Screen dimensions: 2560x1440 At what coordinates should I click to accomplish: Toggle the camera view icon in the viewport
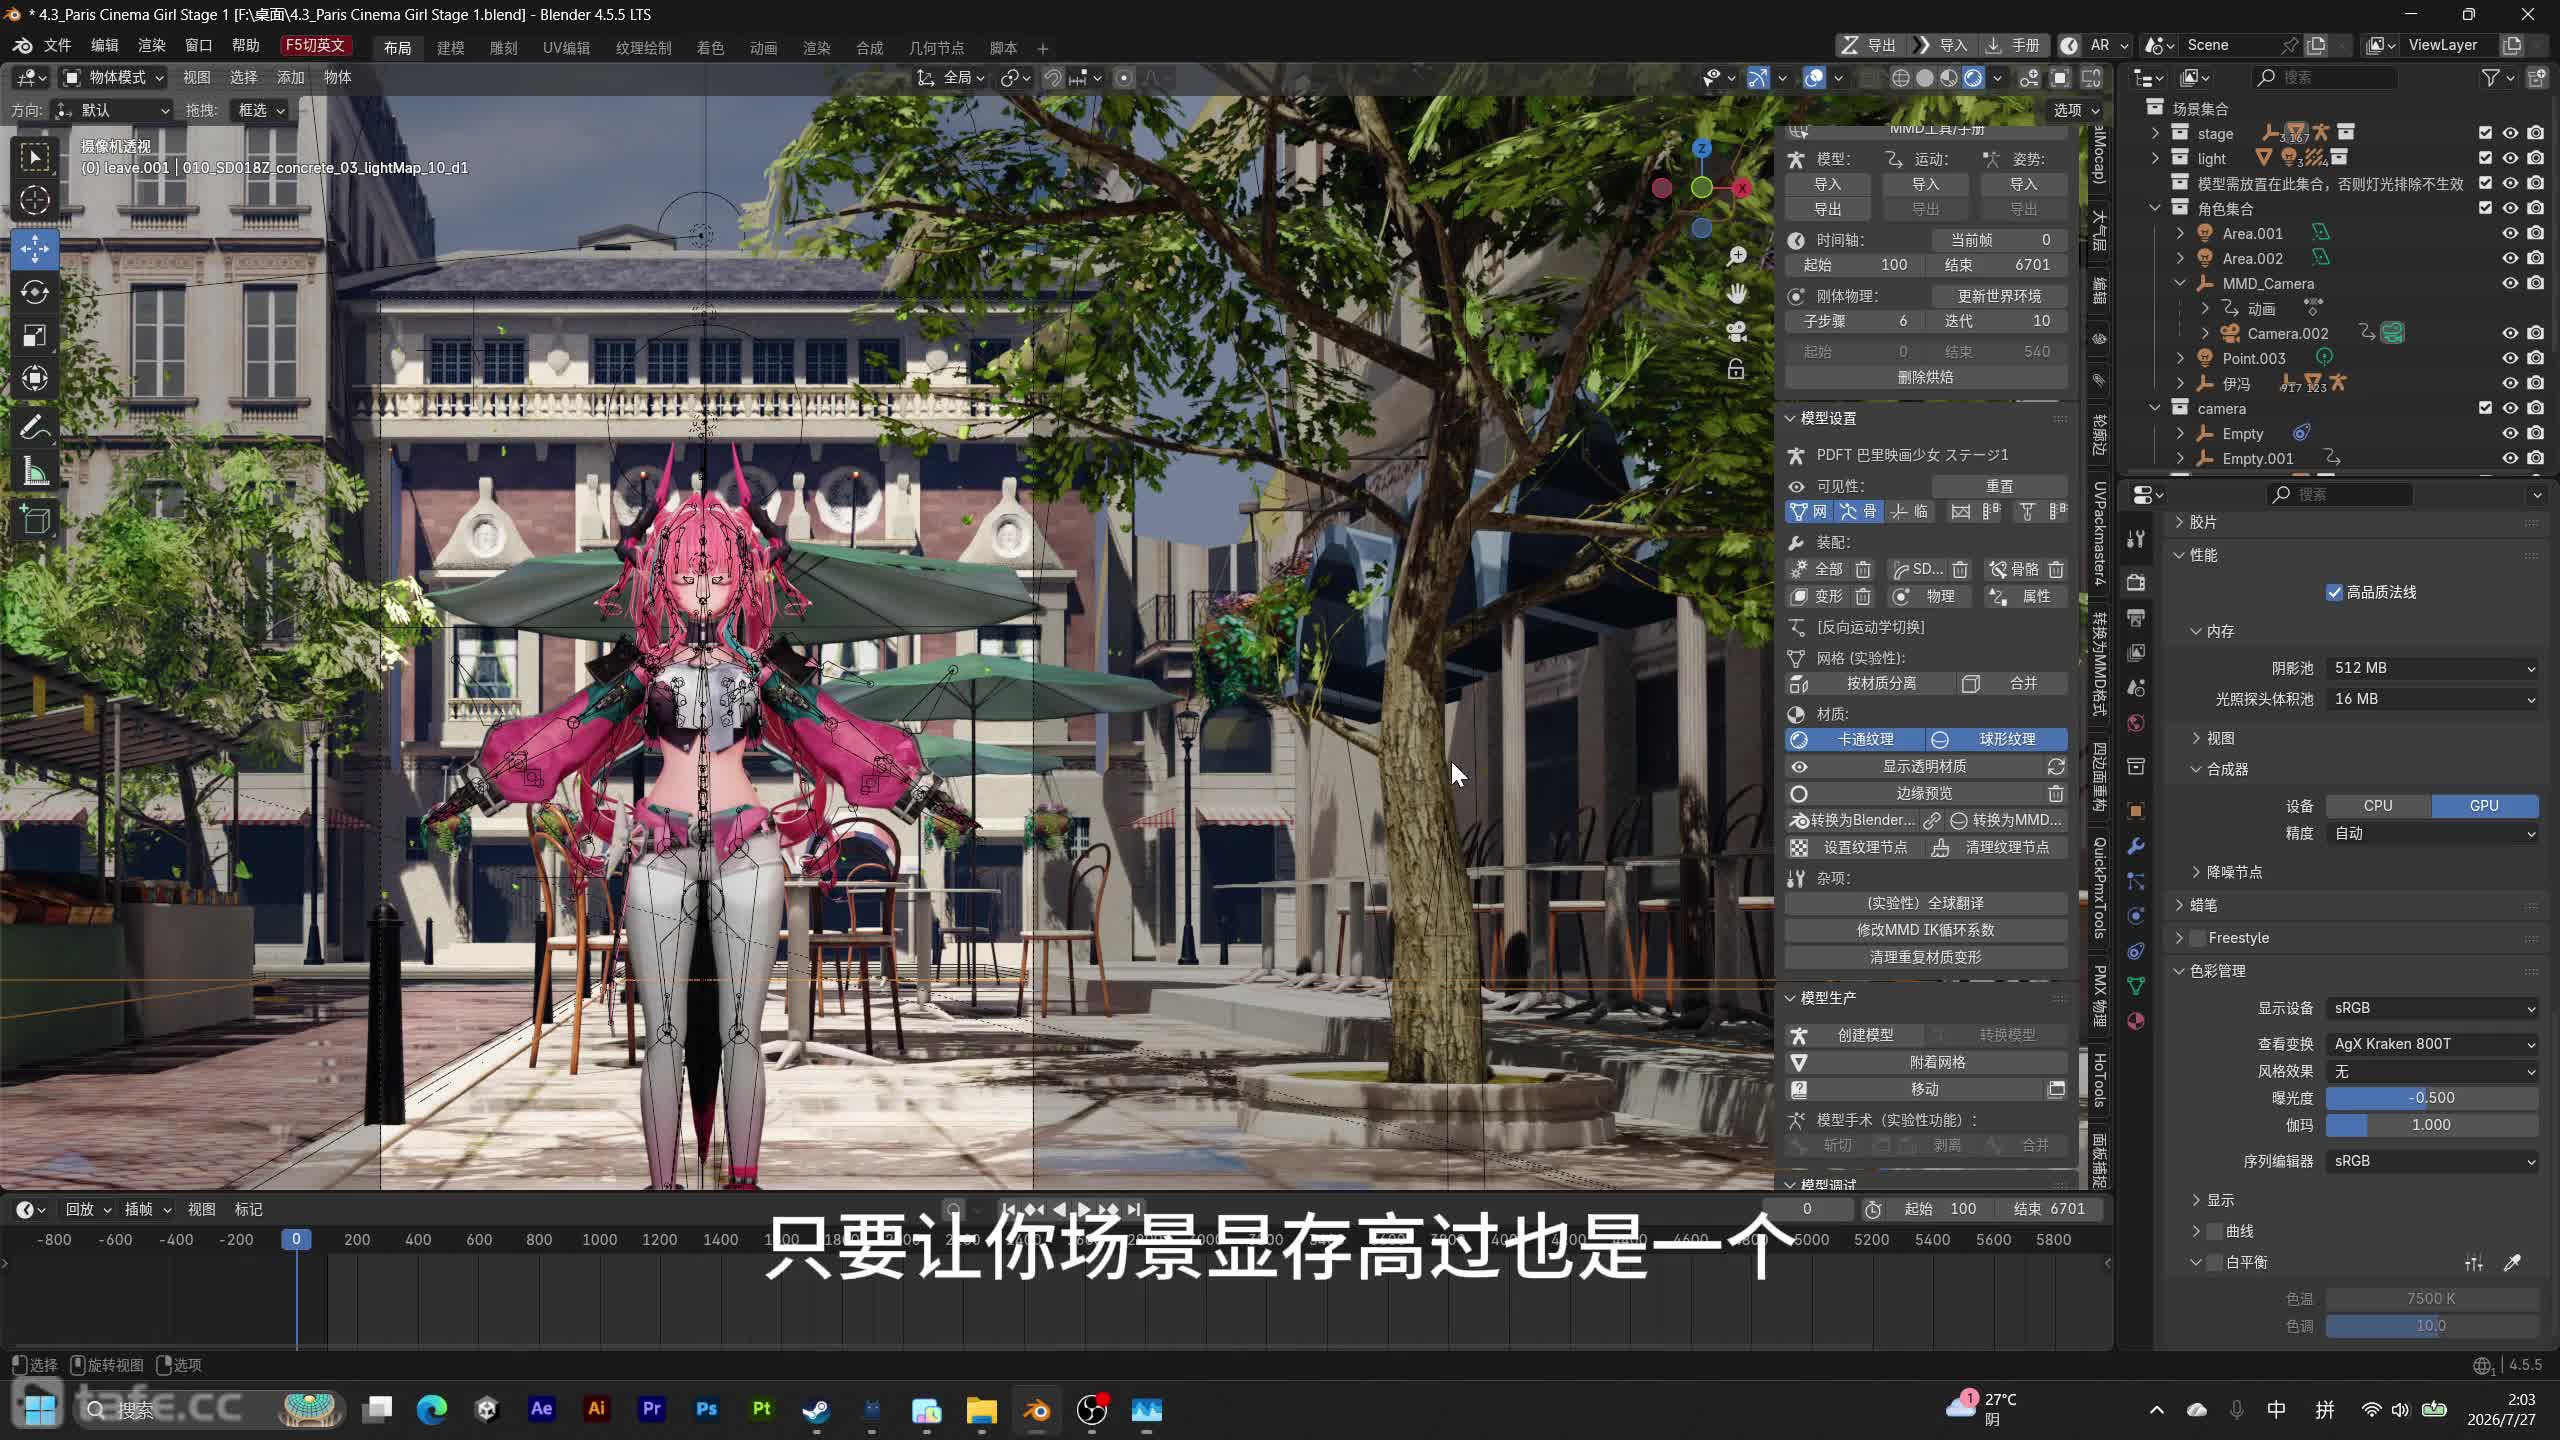(x=1737, y=332)
